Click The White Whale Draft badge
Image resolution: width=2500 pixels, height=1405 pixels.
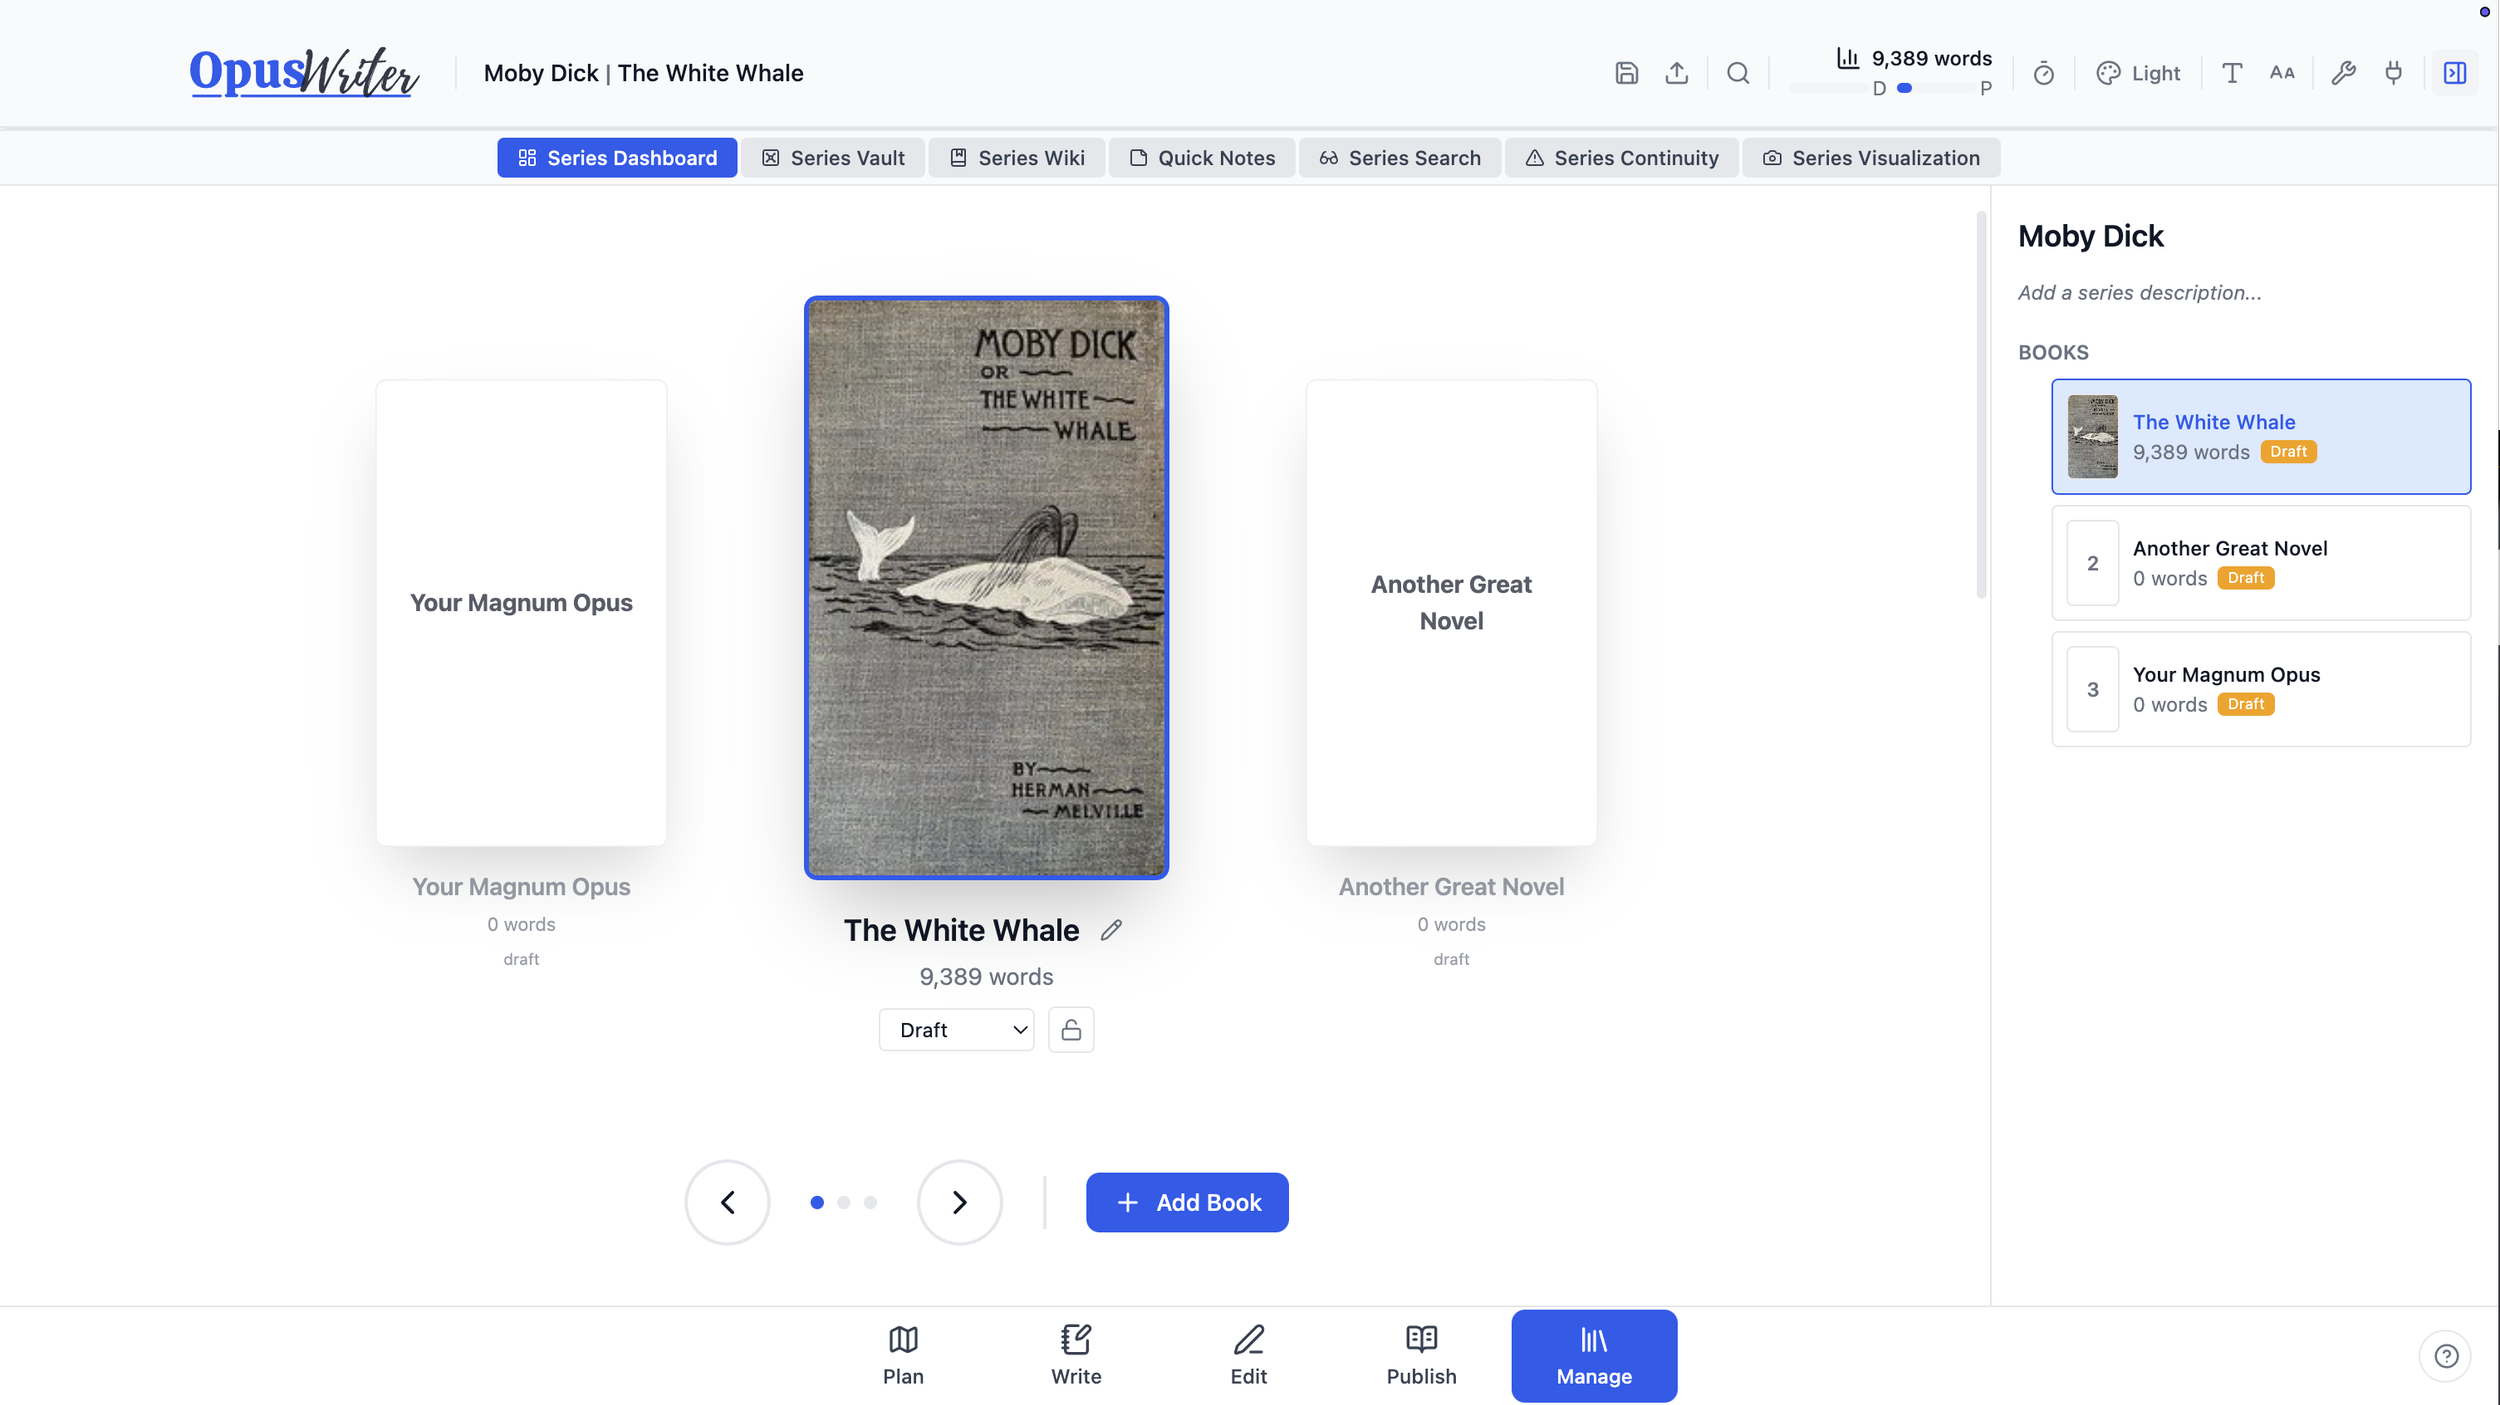[x=2288, y=452]
